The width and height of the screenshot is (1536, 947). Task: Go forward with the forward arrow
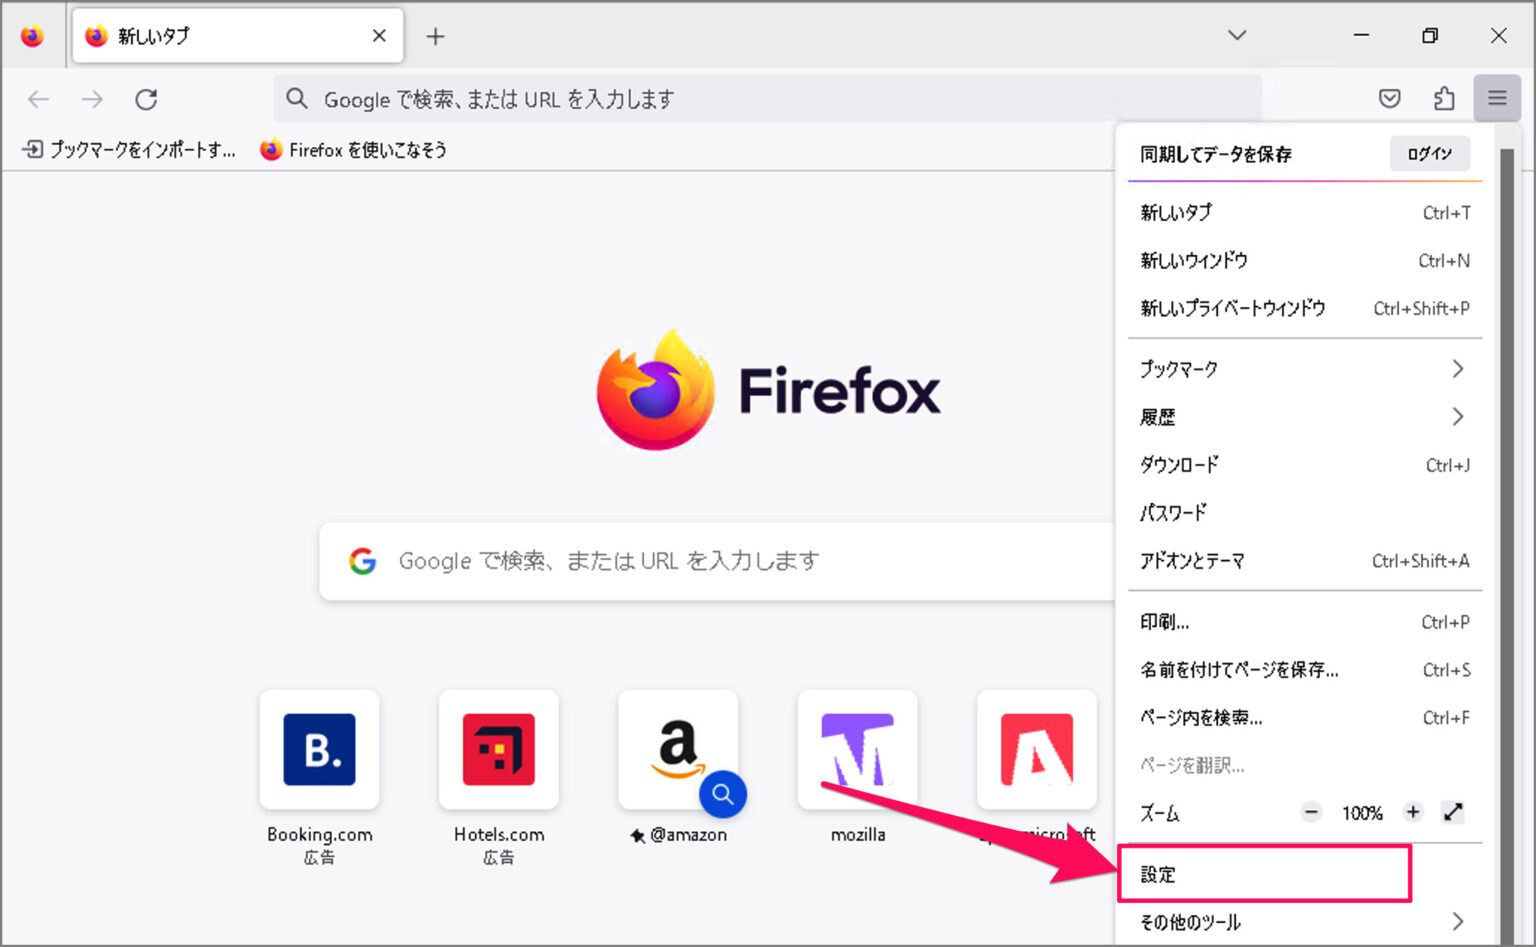click(92, 99)
